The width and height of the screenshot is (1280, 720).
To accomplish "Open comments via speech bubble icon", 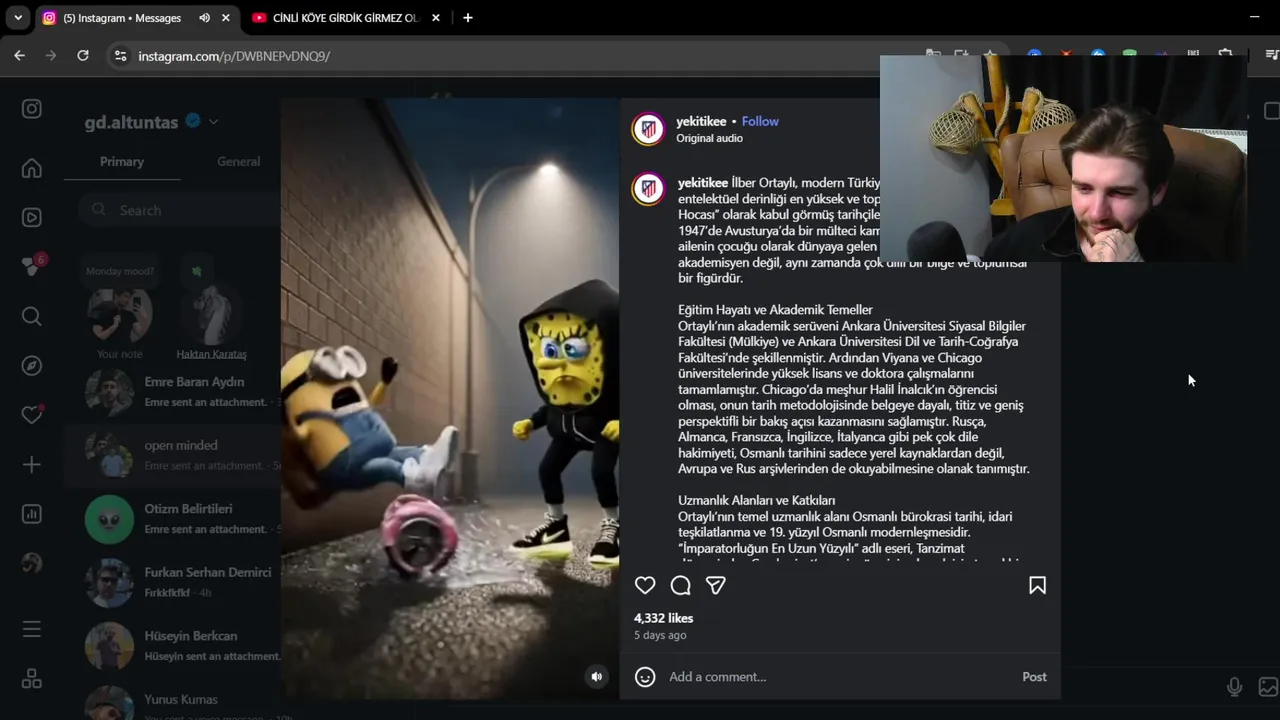I will 681,586.
